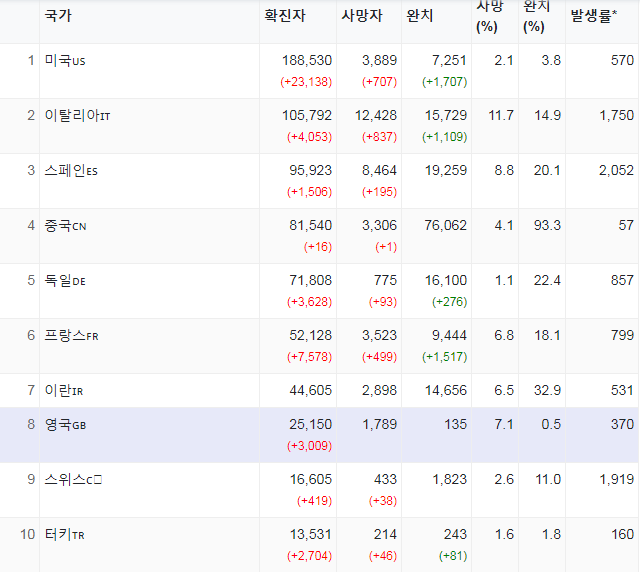
Task: Sort by 사망자 column header
Action: click(362, 16)
